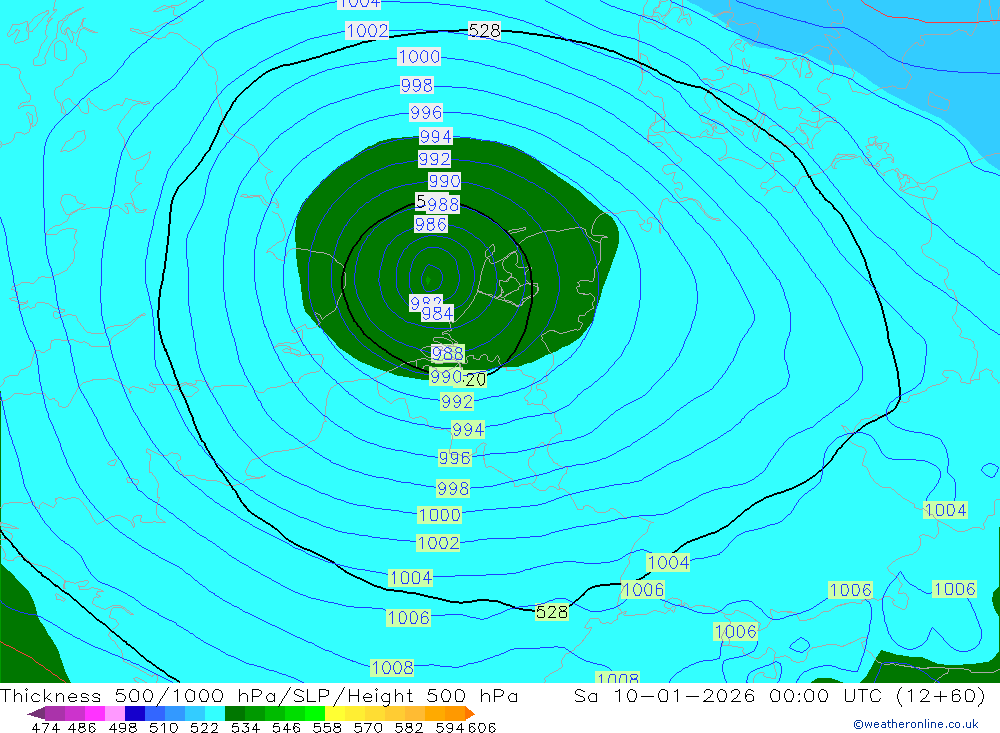
Task: Click the 1008 label below the 1006 label
Action: (392, 668)
